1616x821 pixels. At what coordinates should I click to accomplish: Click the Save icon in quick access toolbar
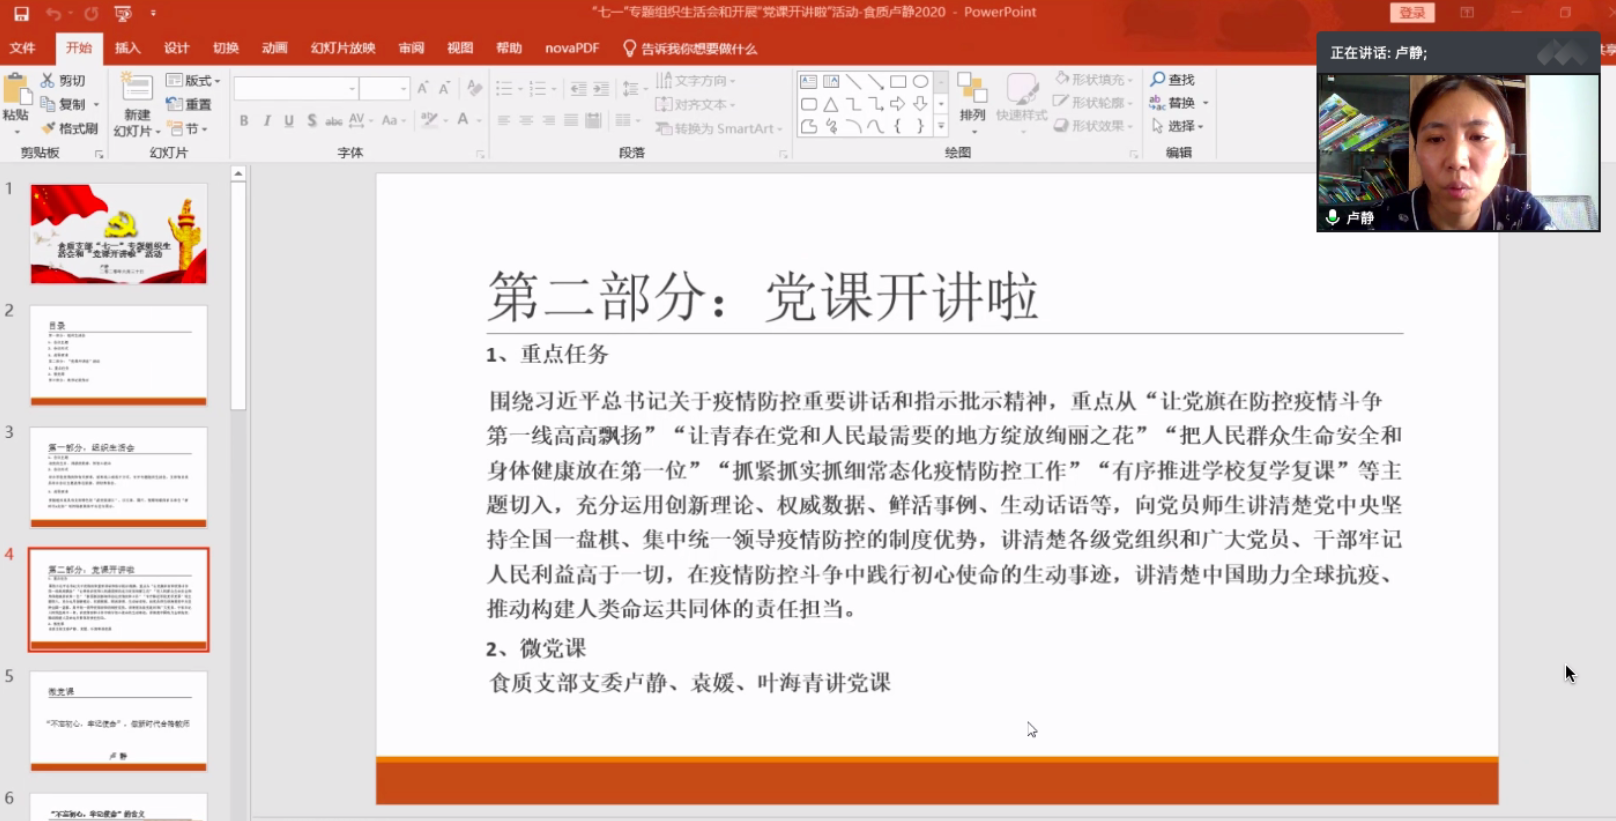[x=21, y=13]
